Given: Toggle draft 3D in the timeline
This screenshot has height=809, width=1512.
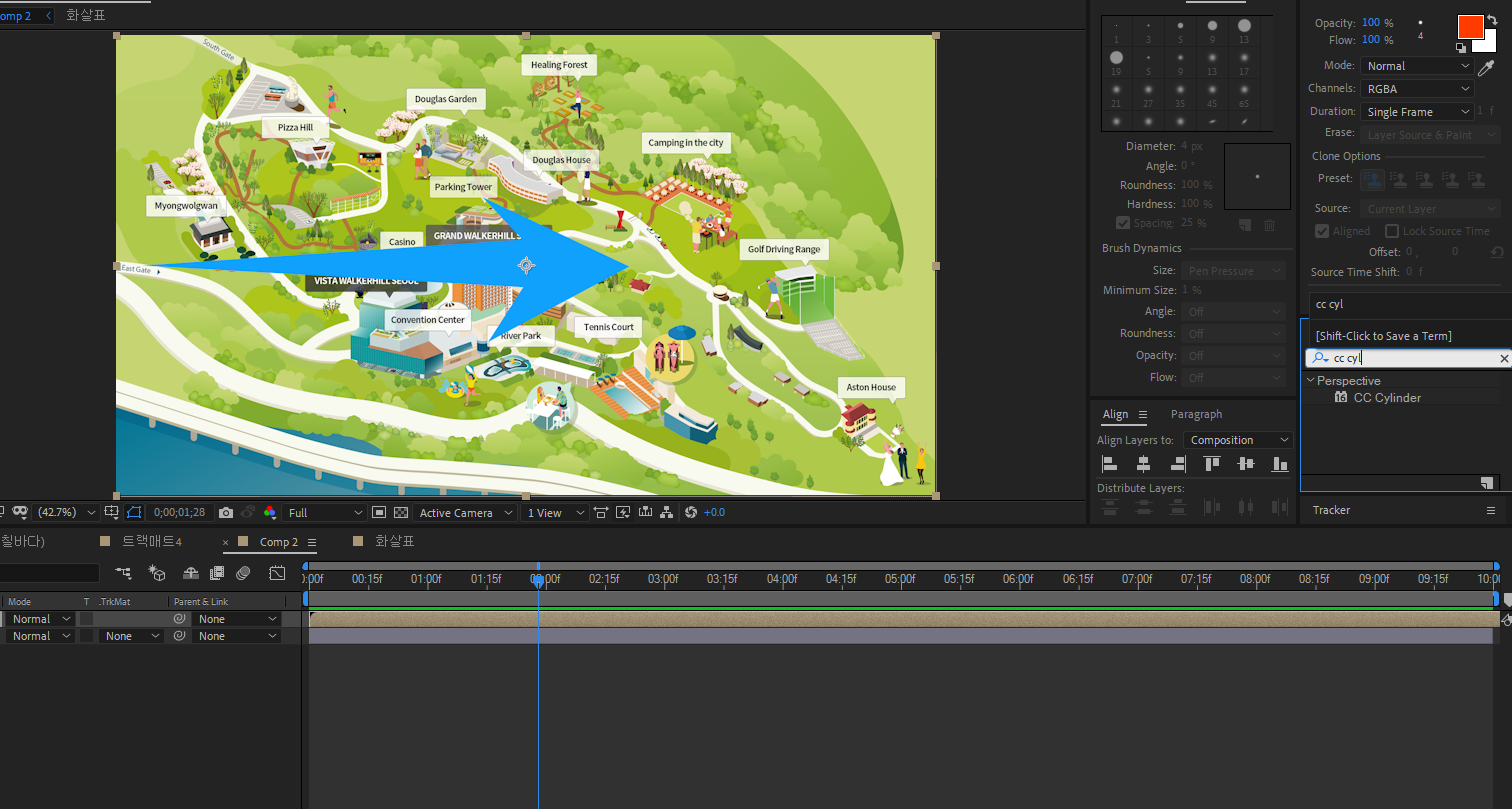Looking at the screenshot, I should [156, 573].
